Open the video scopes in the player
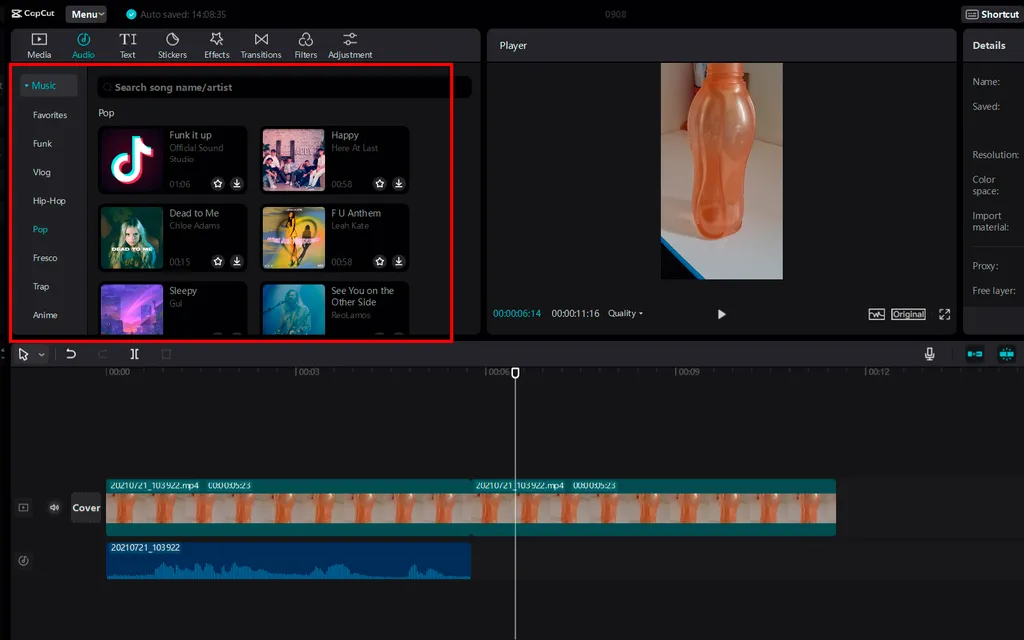The image size is (1024, 640). [876, 314]
